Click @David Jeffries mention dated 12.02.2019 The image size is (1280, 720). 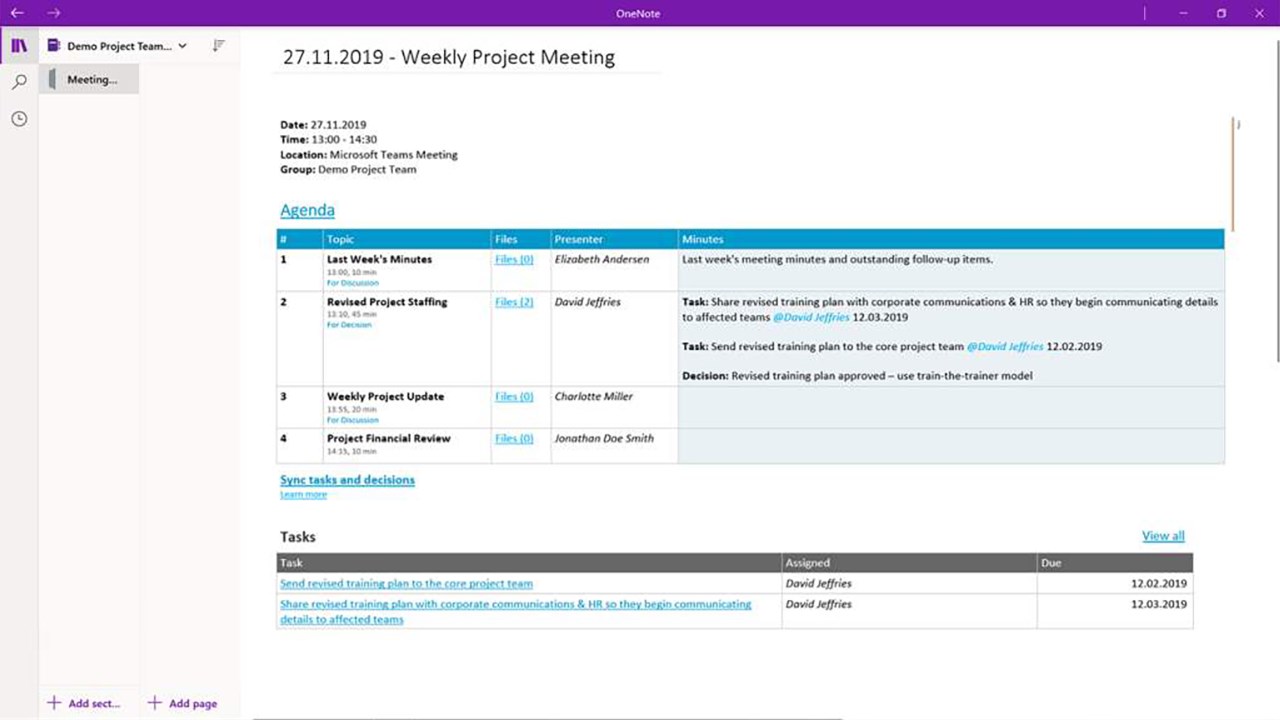(x=1005, y=347)
